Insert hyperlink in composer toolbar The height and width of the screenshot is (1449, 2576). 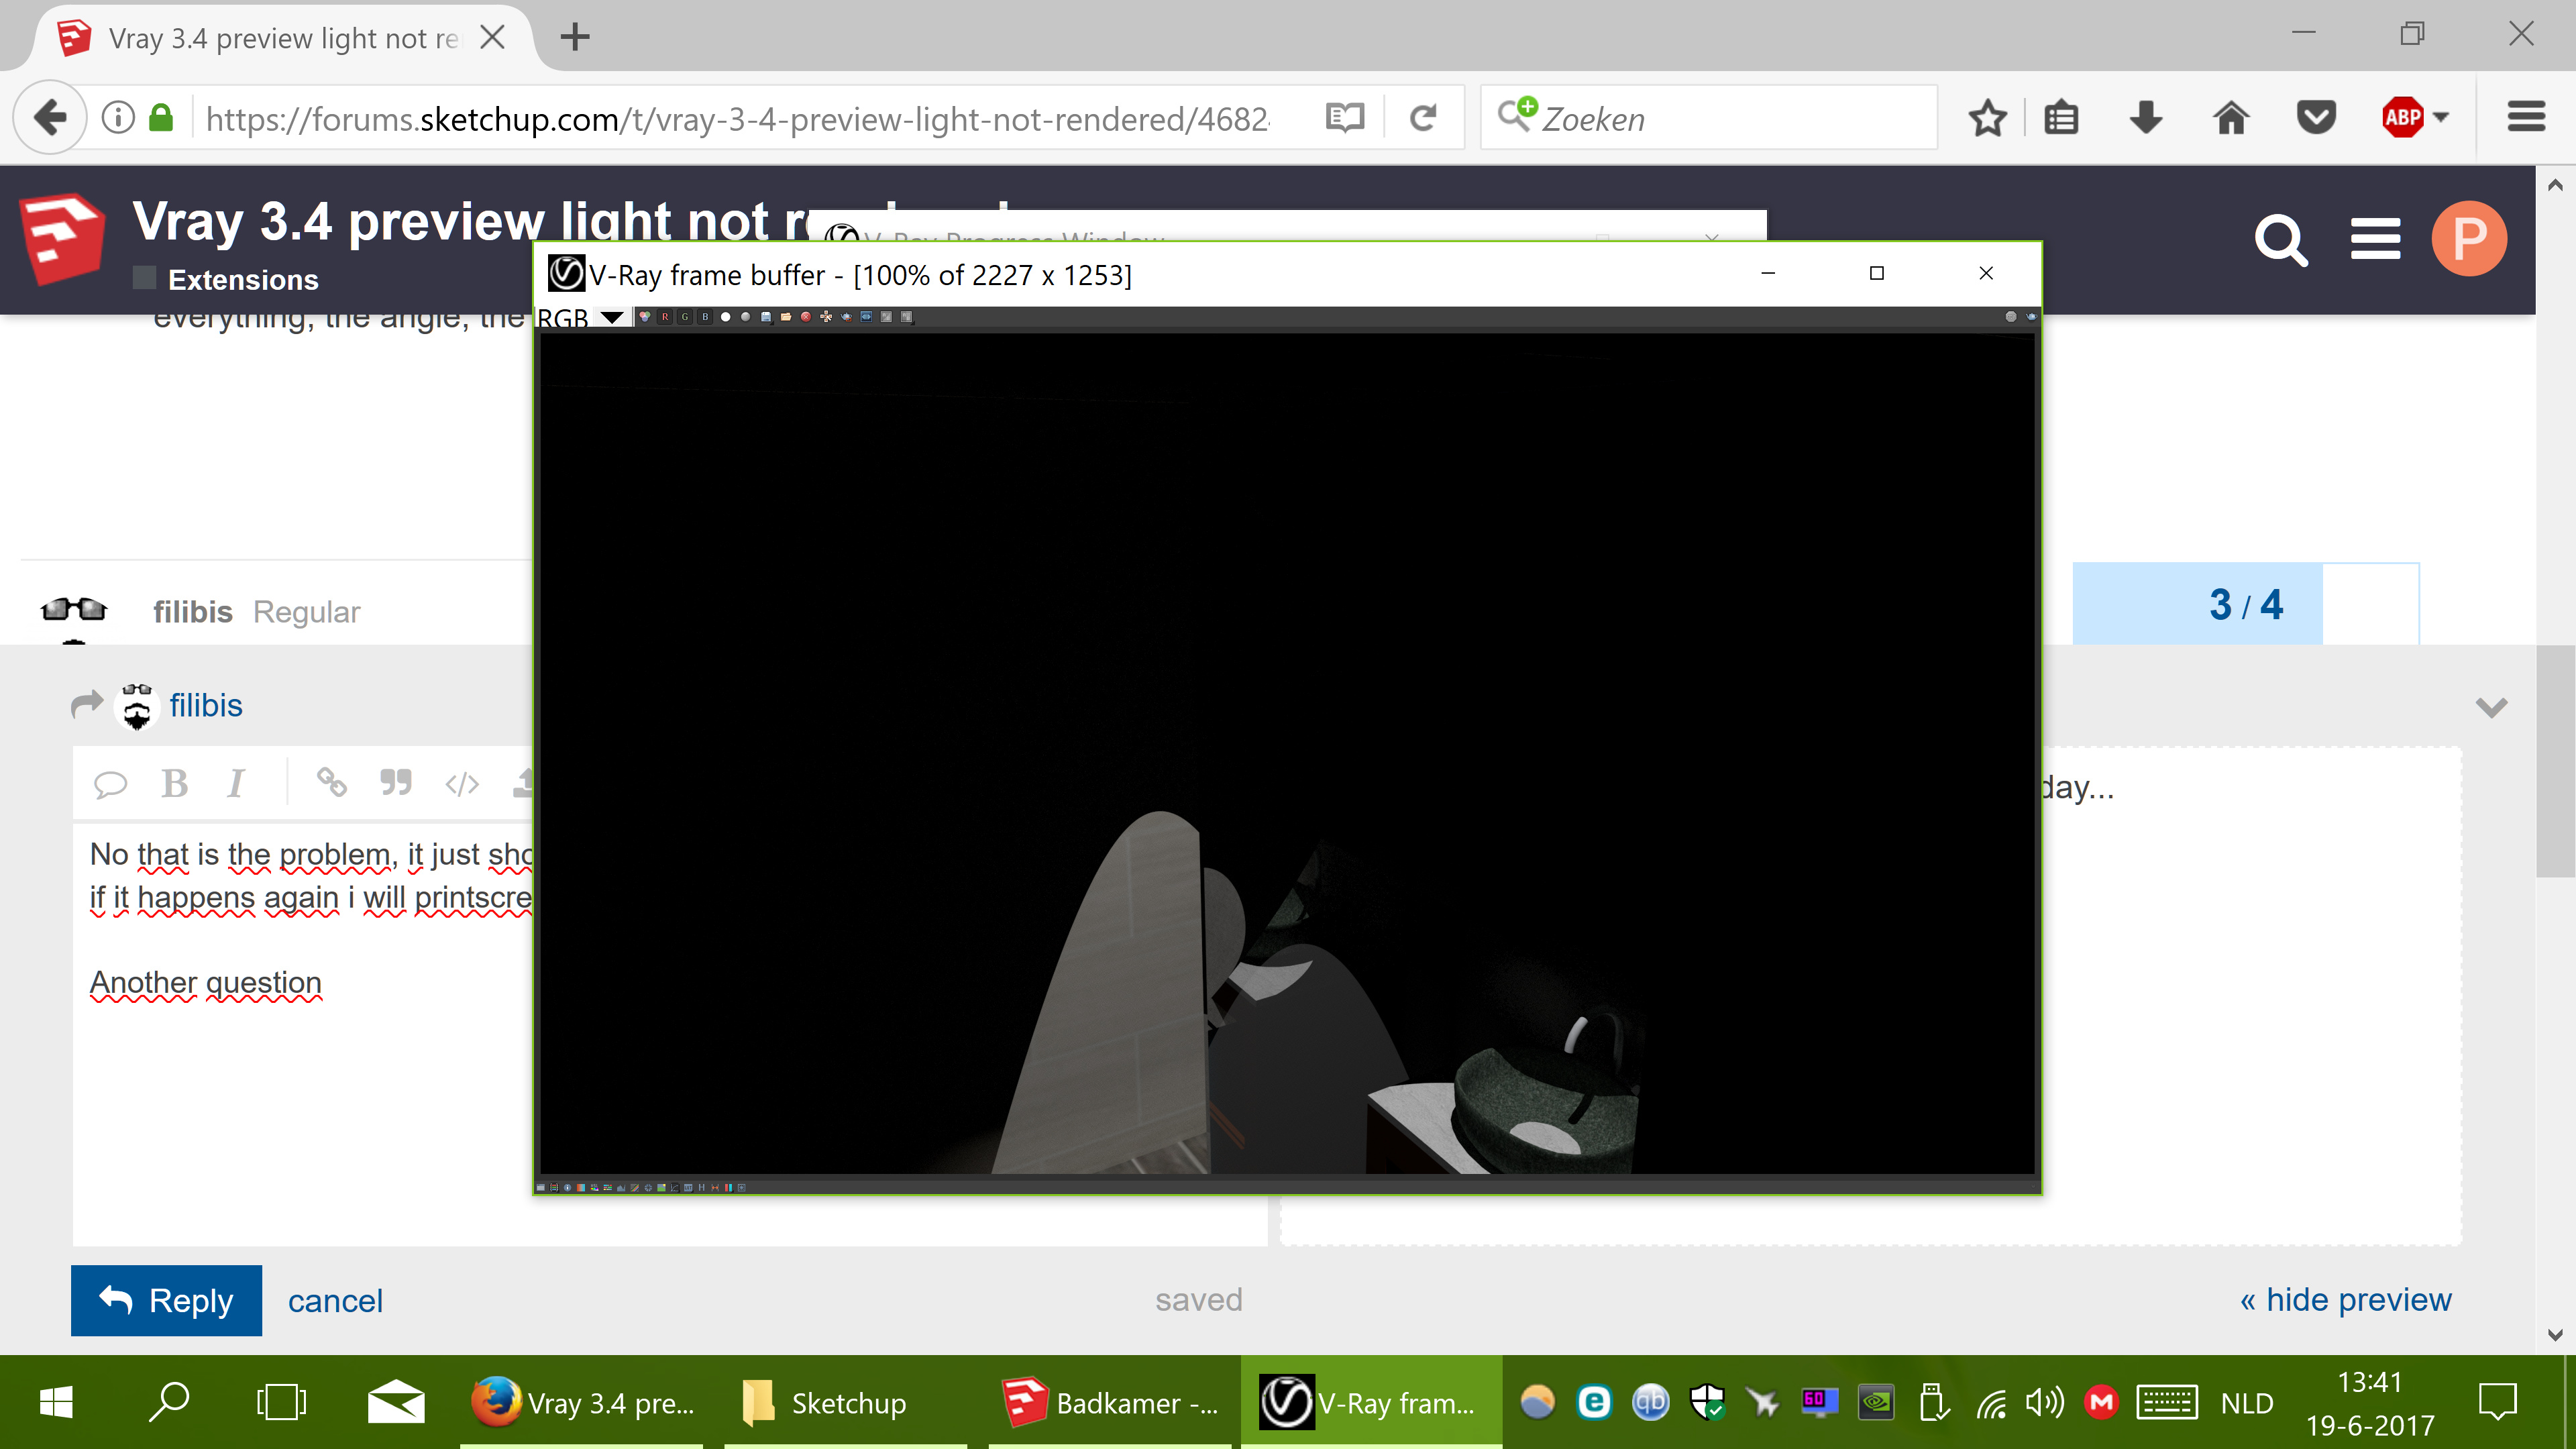(331, 782)
